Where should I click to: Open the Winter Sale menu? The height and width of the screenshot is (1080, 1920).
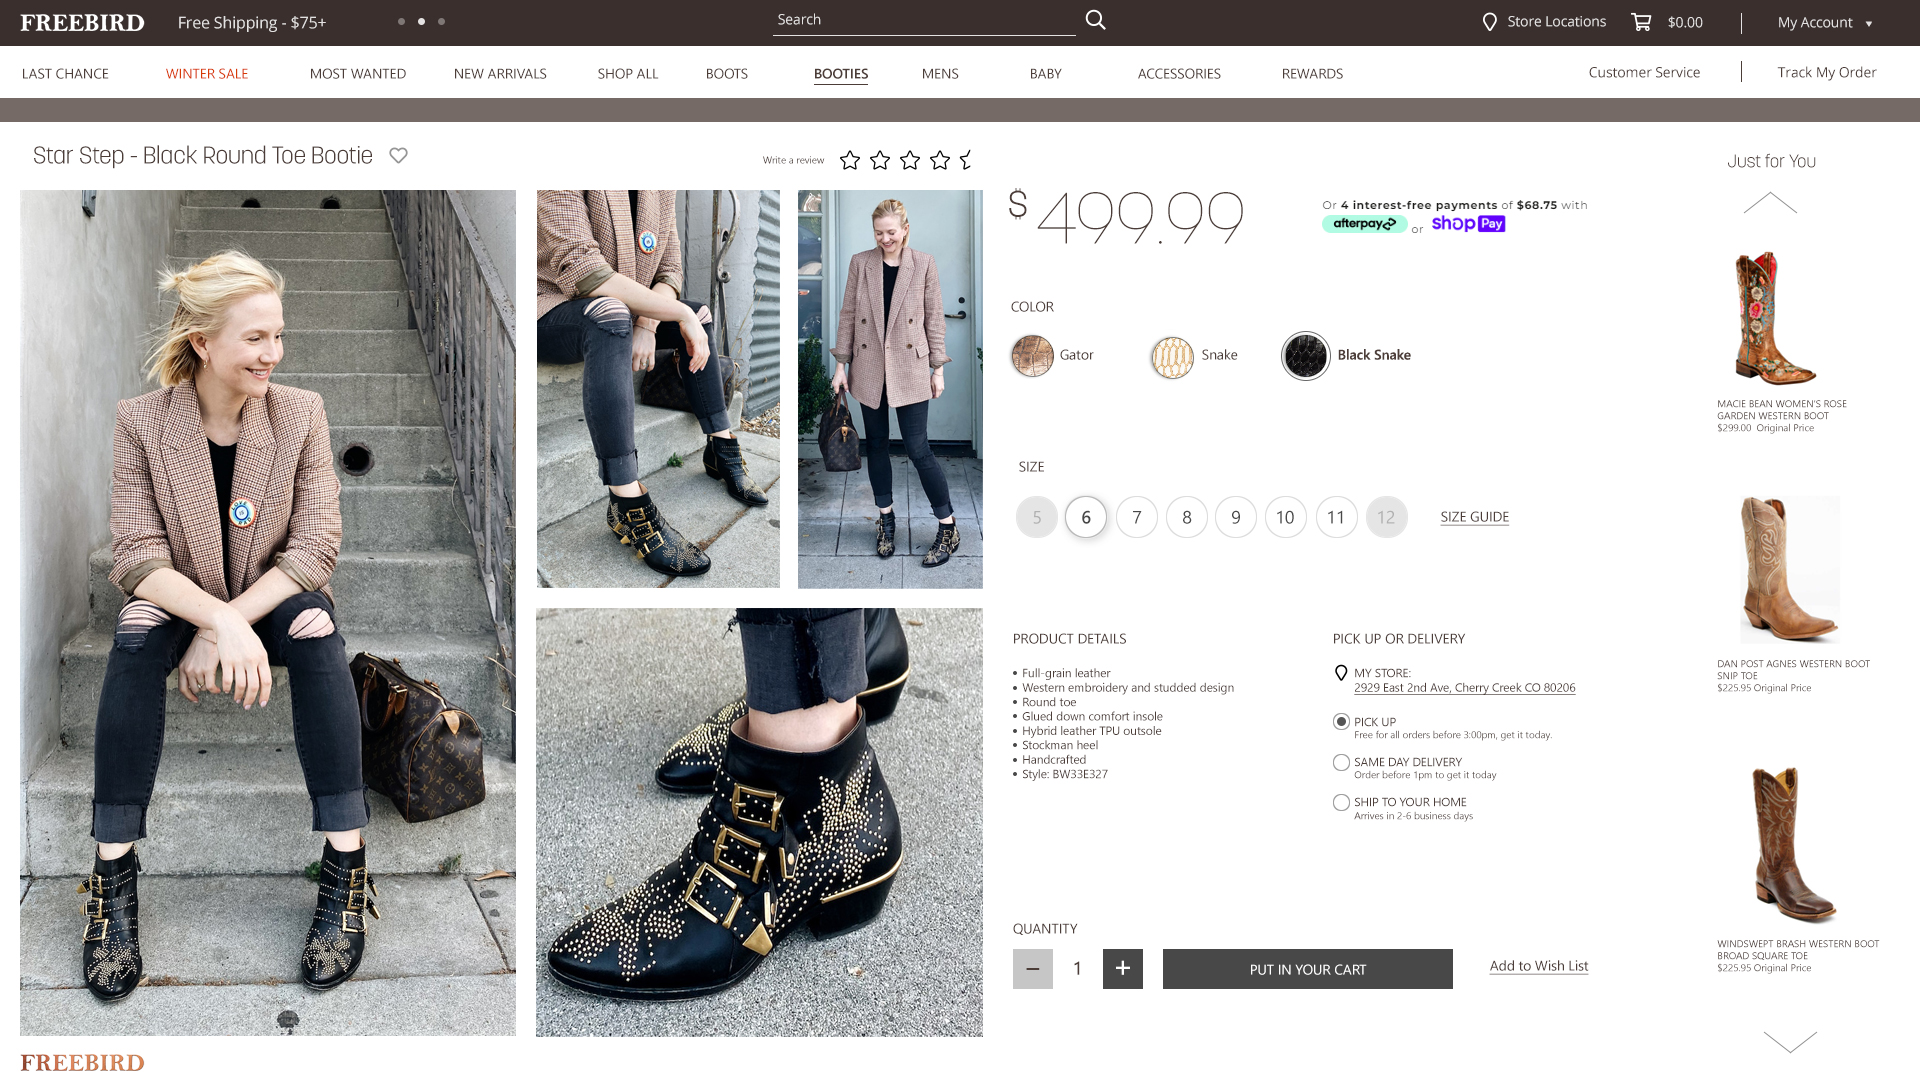[x=207, y=73]
